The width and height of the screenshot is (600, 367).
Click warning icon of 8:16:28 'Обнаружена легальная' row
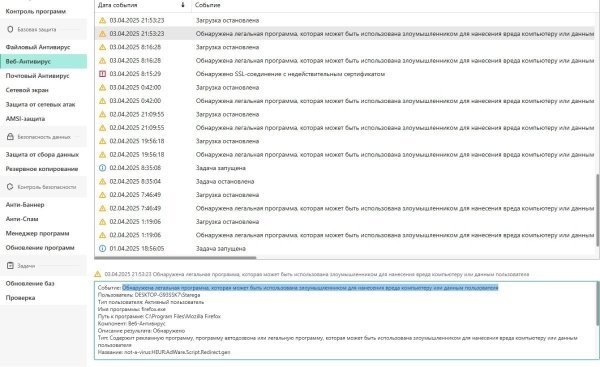(103, 60)
